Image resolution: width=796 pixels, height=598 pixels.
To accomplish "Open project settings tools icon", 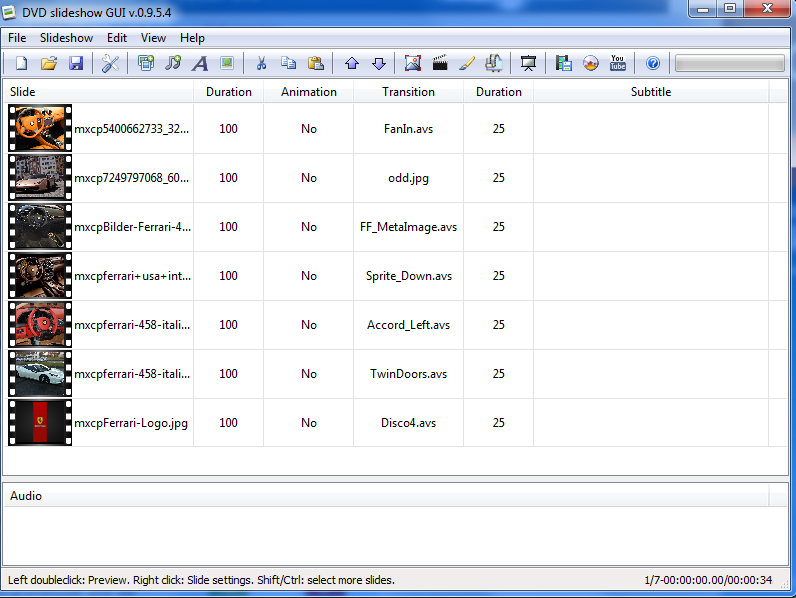I will tap(110, 63).
